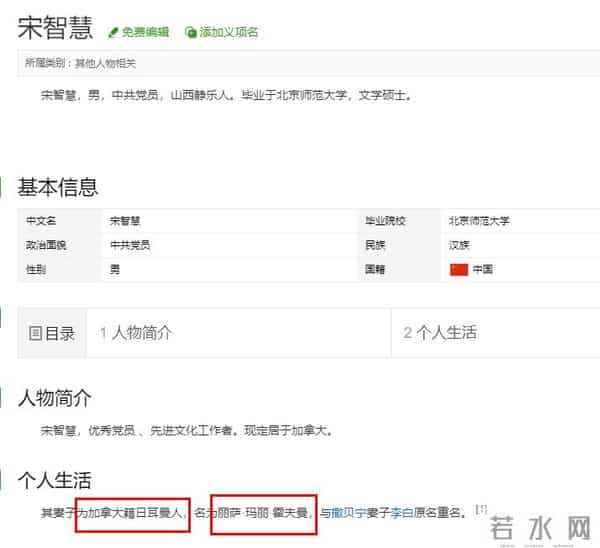Click the sentence 现定居于加拿大
Viewport: 600px width, 548px height.
[x=287, y=431]
